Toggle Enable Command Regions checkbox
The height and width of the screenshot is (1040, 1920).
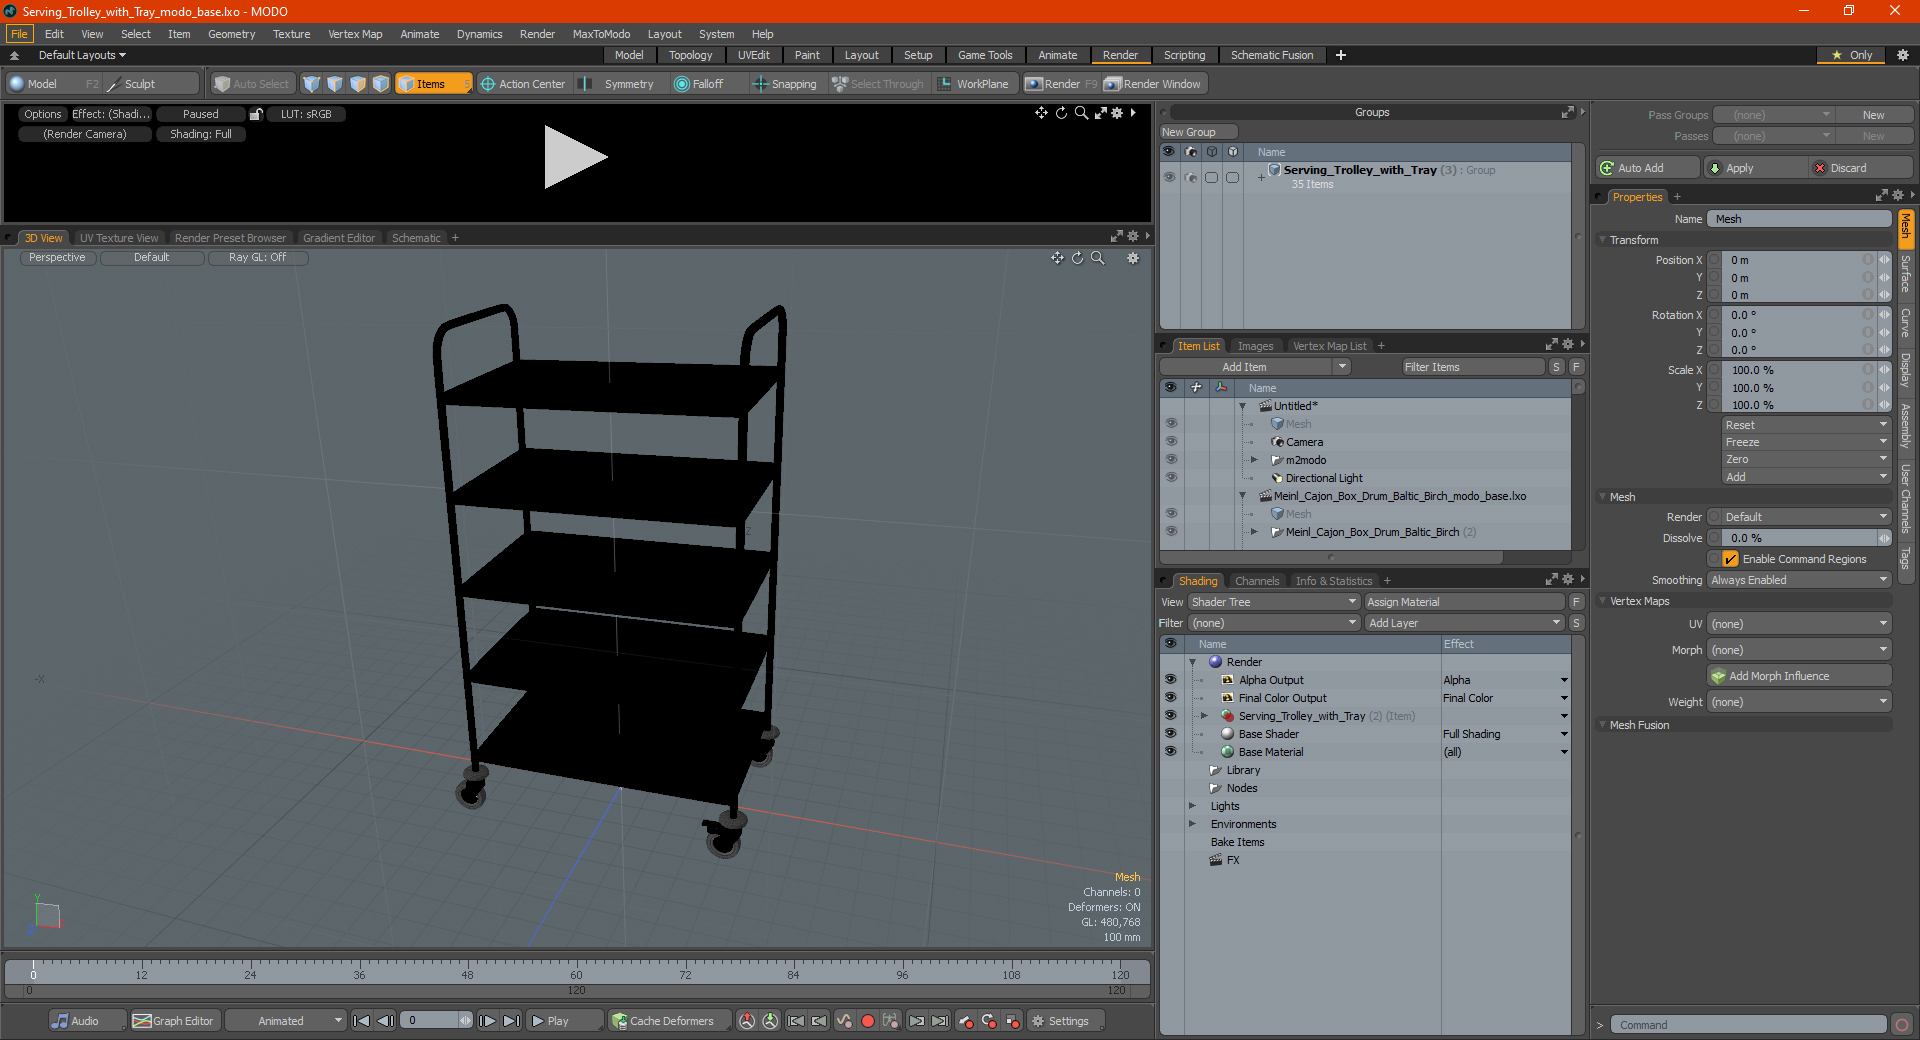[1731, 559]
